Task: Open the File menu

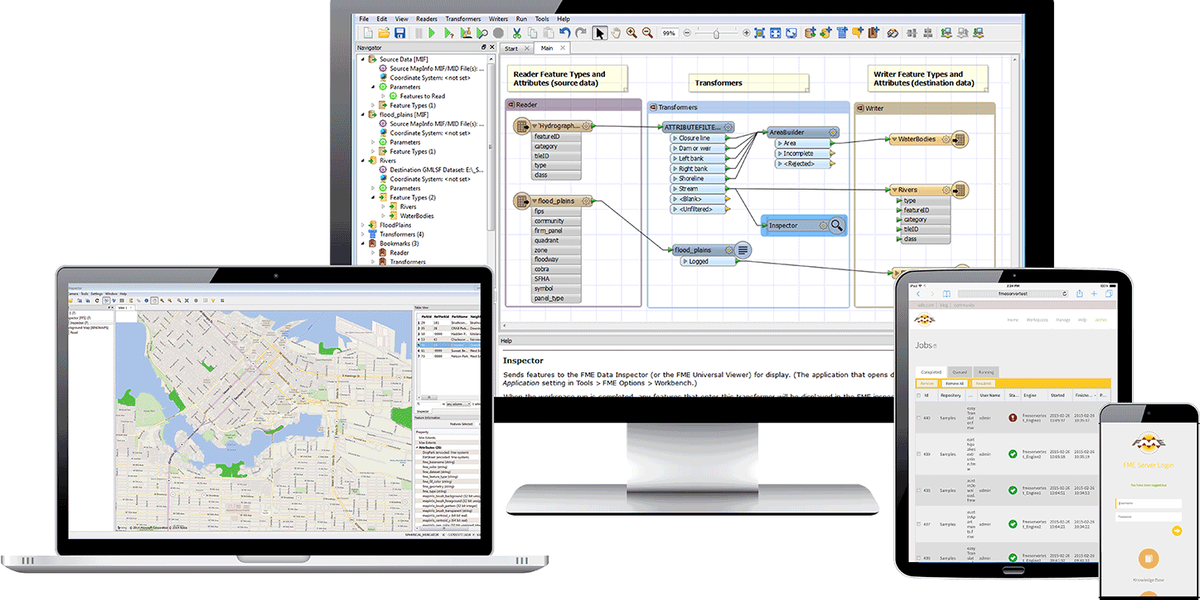Action: point(364,19)
